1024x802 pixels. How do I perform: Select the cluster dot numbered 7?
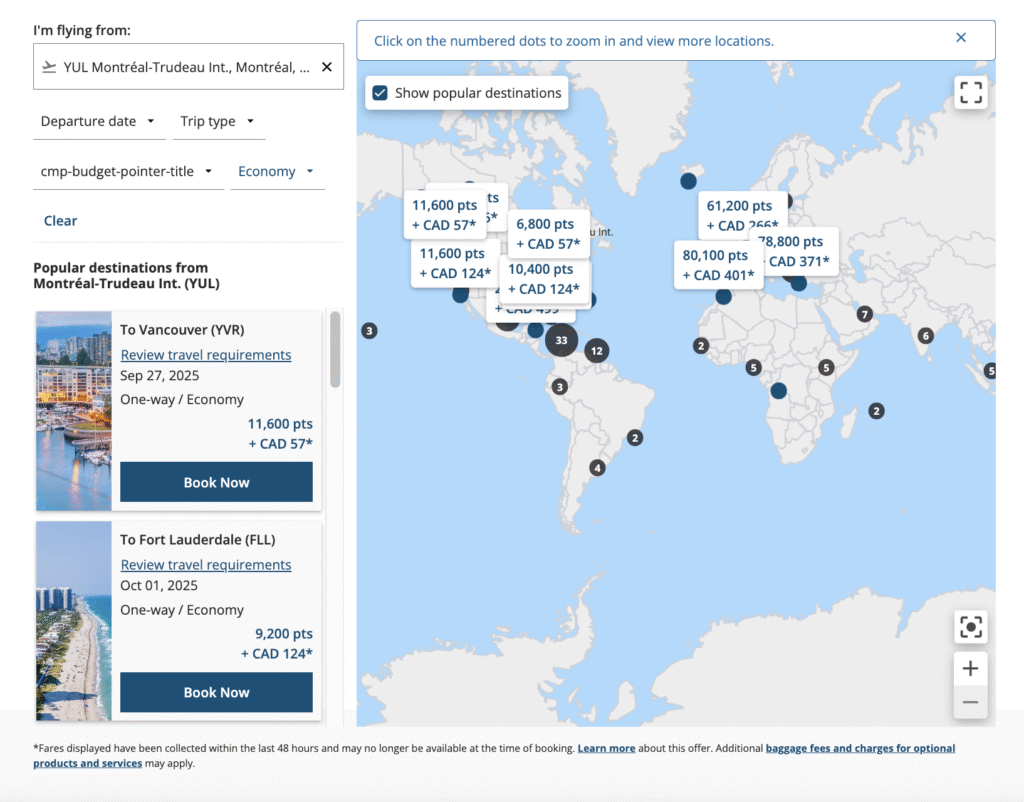pos(865,314)
